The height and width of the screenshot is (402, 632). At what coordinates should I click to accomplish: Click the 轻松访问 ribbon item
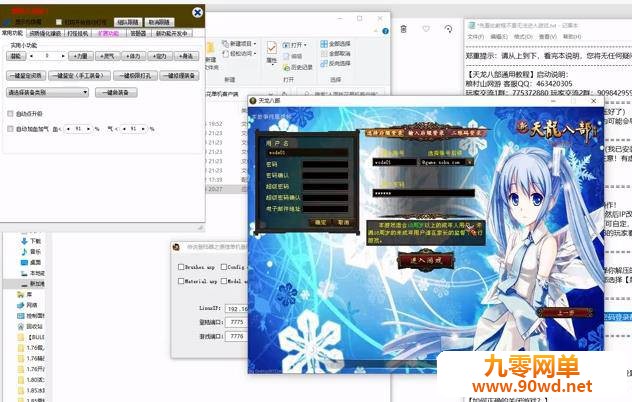tap(239, 53)
